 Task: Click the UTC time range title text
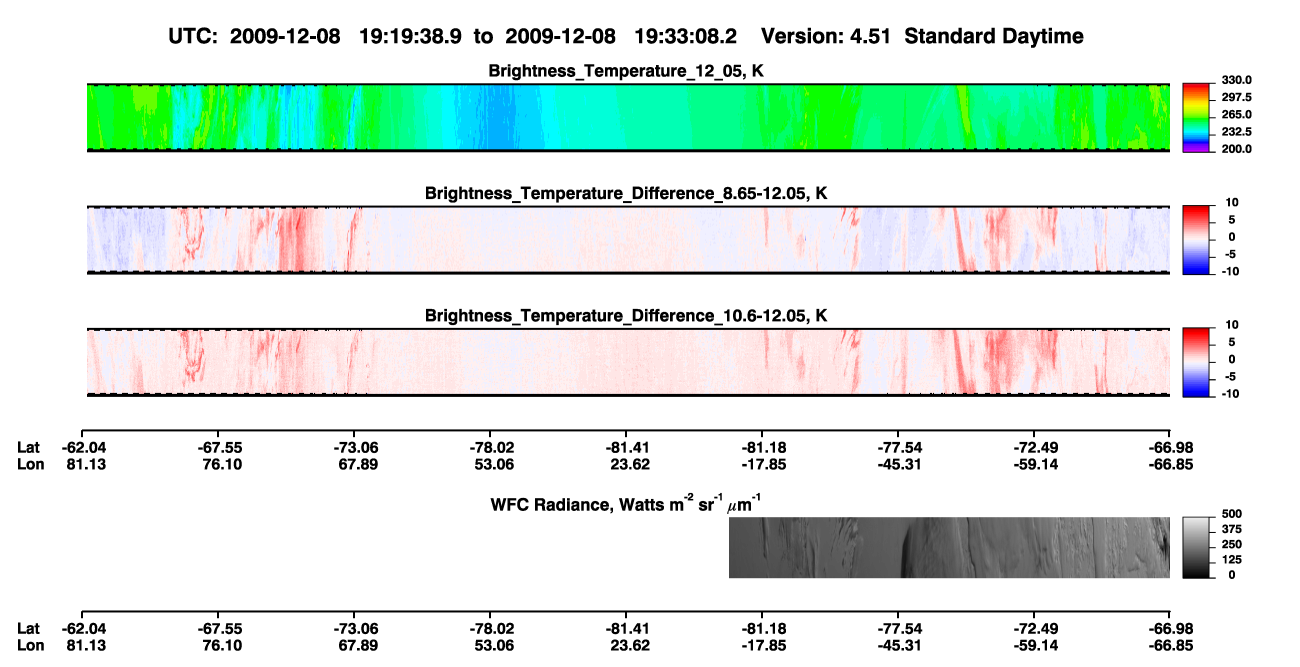point(456,36)
